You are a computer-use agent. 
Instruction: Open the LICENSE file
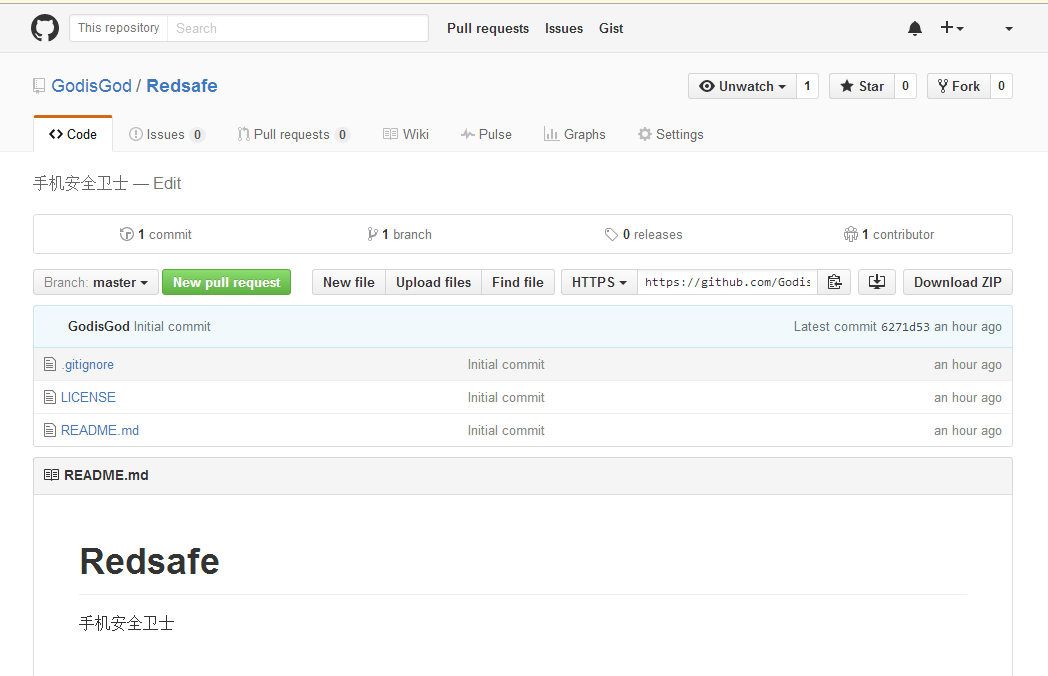(x=88, y=397)
